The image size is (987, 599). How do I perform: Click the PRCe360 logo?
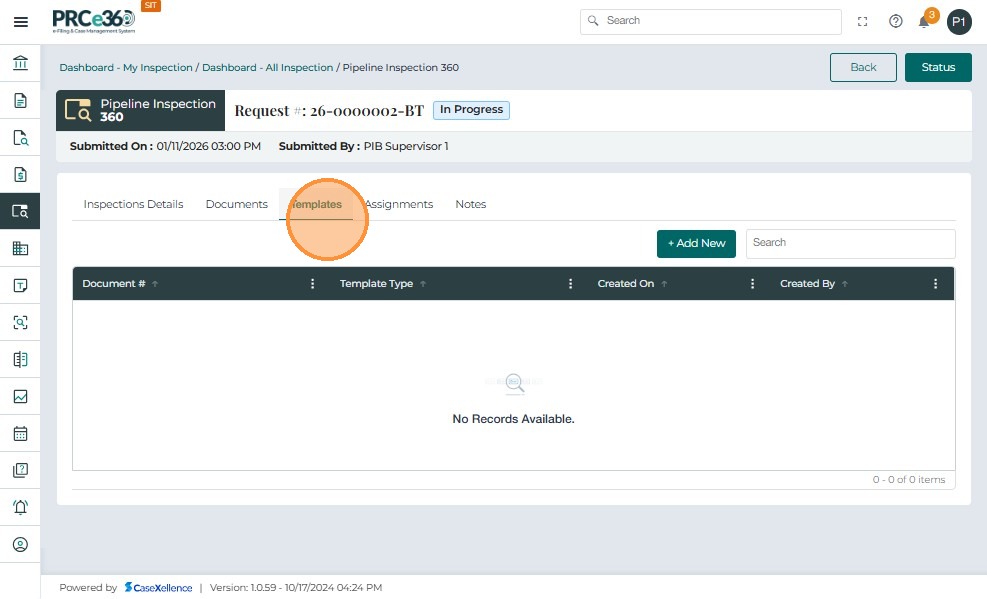pos(94,21)
